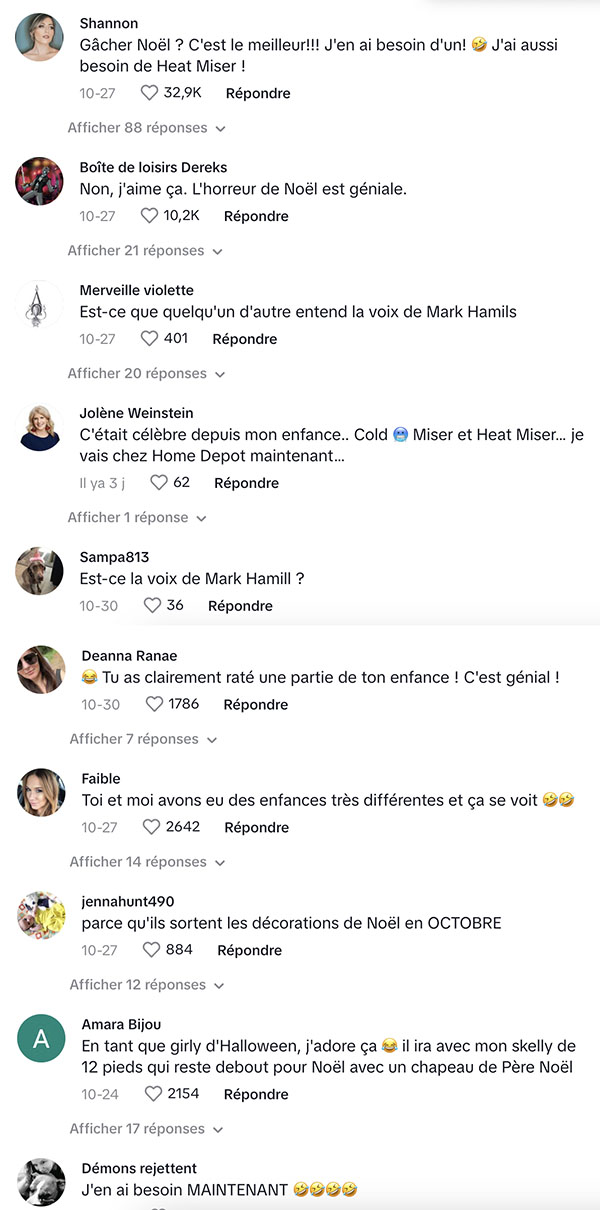
Task: Expand Afficher 88 réponses under Shannon
Action: coord(147,128)
